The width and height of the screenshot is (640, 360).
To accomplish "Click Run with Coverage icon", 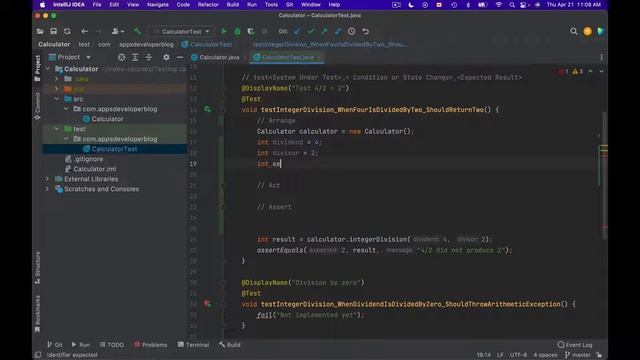I will click(251, 31).
